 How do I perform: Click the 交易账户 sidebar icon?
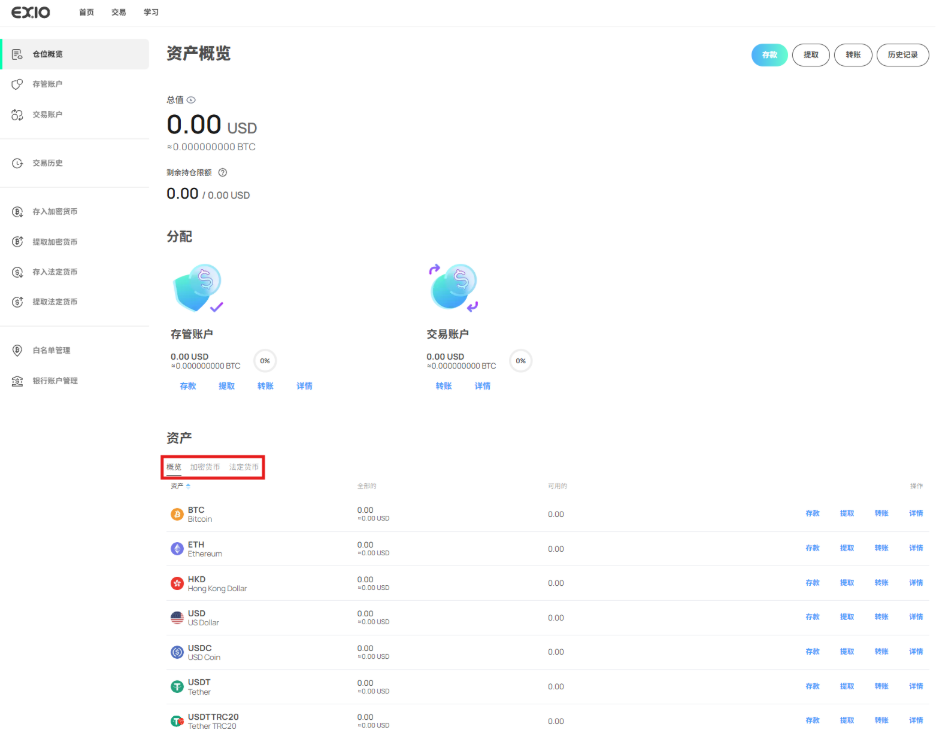point(17,115)
